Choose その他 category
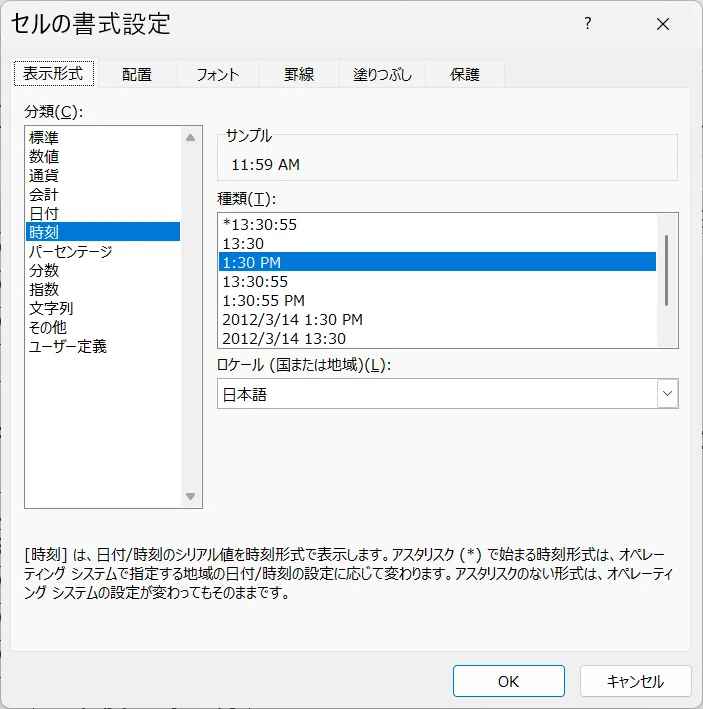 (x=103, y=327)
